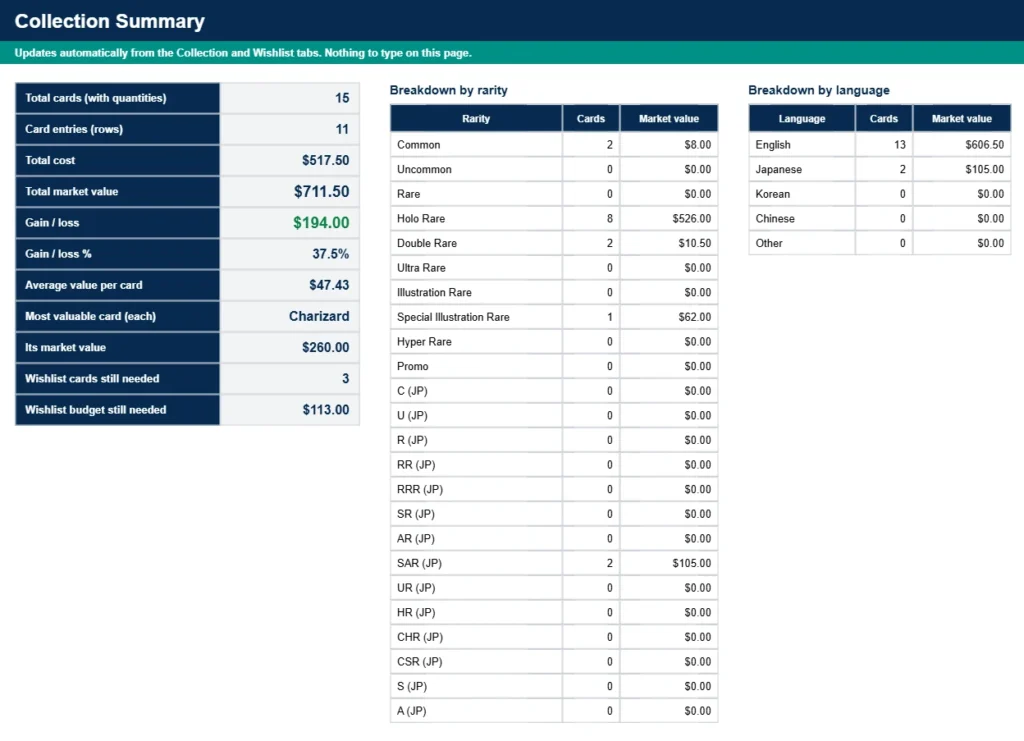1024x741 pixels.
Task: Click the Collection Summary title
Action: click(110, 21)
